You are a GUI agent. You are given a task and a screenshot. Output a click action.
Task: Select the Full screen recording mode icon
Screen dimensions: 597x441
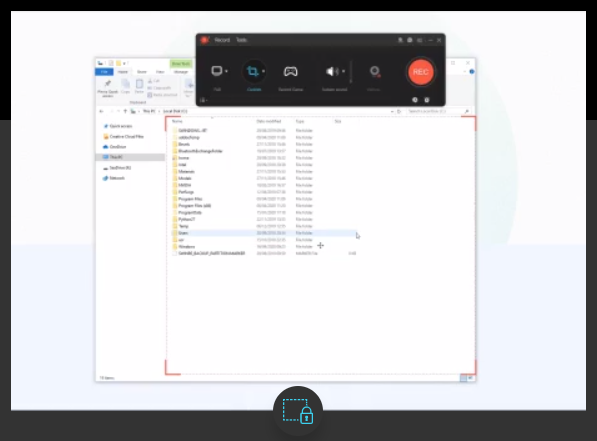click(217, 71)
